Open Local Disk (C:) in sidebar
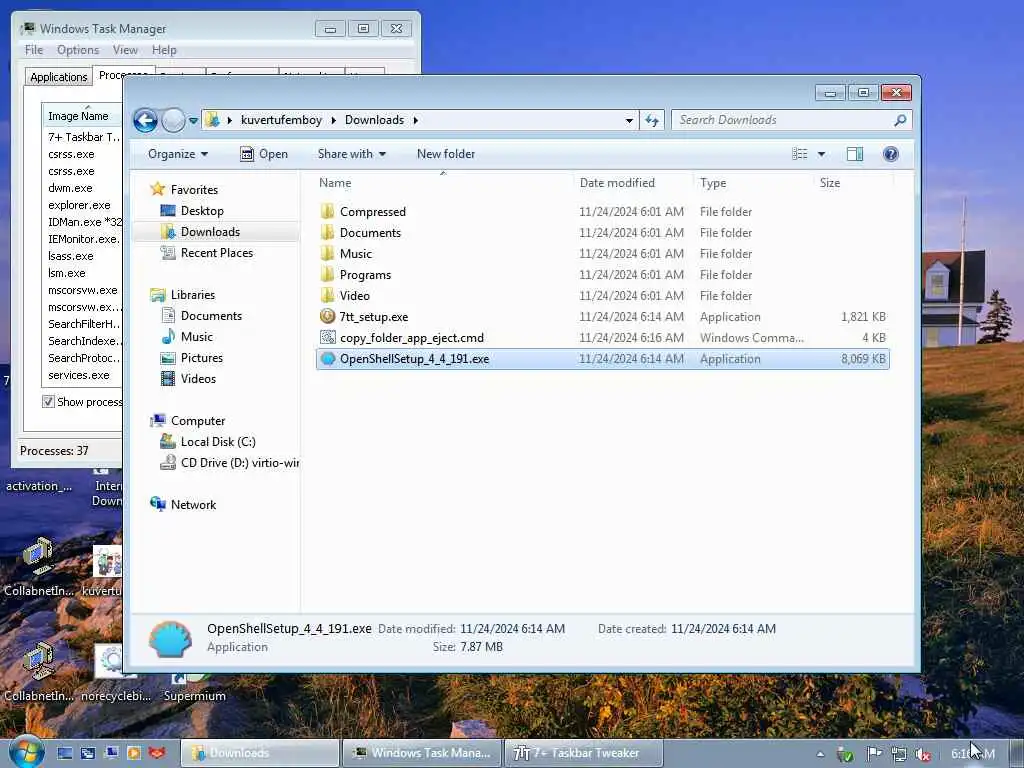 pos(218,442)
